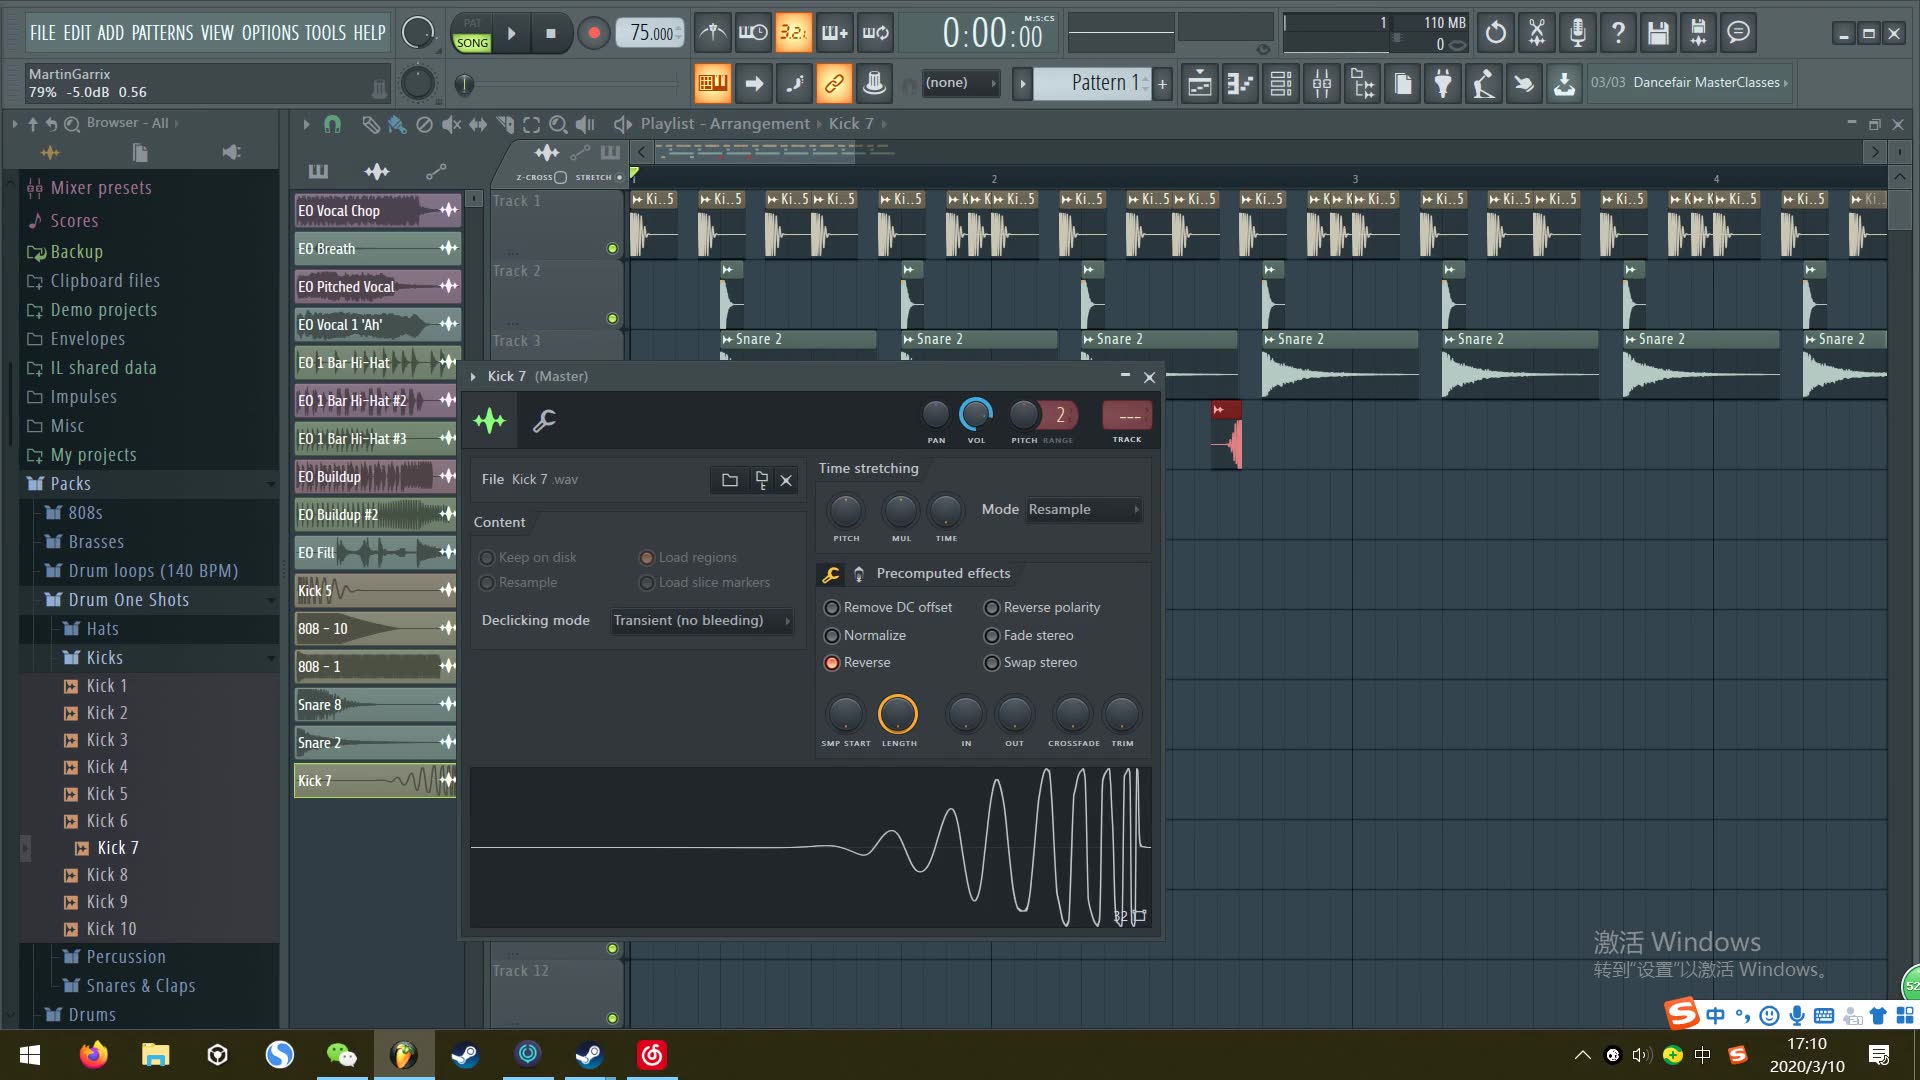Stop playback with the stop button
The image size is (1920, 1080).
pos(550,33)
